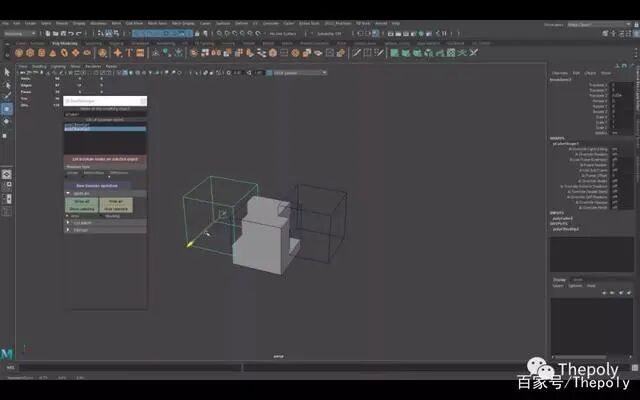Activate the highlighted Move tool in toolbox
This screenshot has width=640, height=400.
pos(7,109)
